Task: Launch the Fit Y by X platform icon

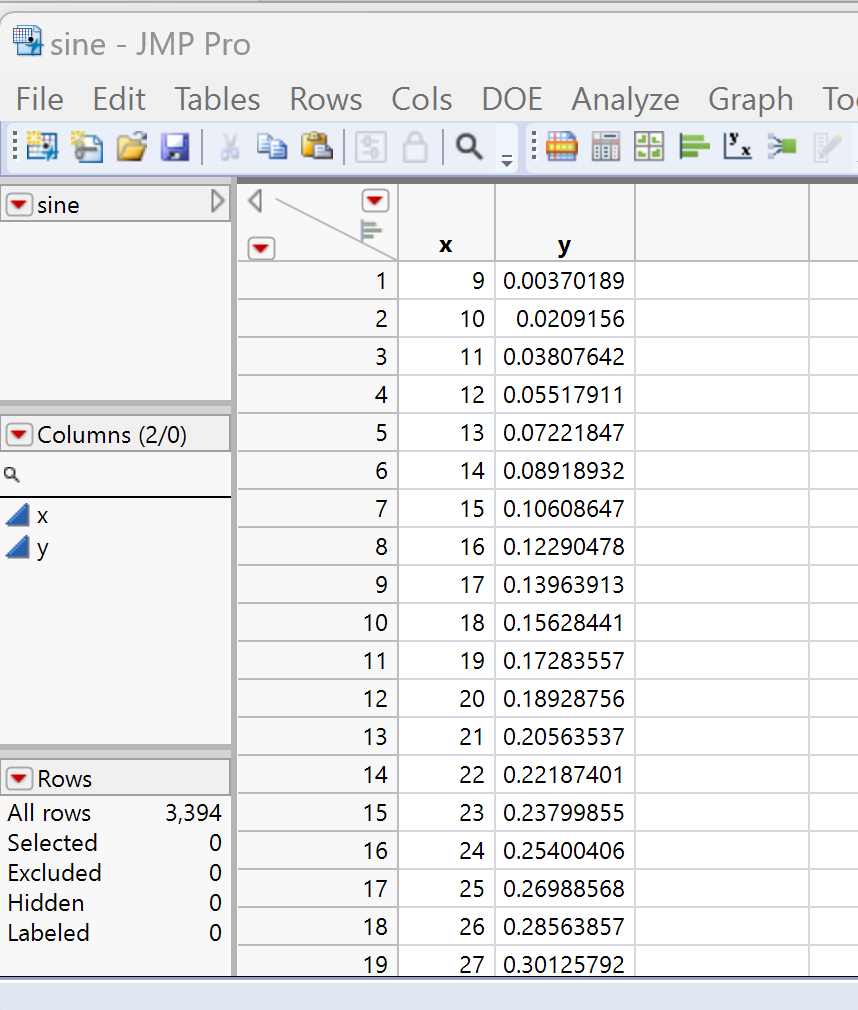Action: click(x=738, y=146)
